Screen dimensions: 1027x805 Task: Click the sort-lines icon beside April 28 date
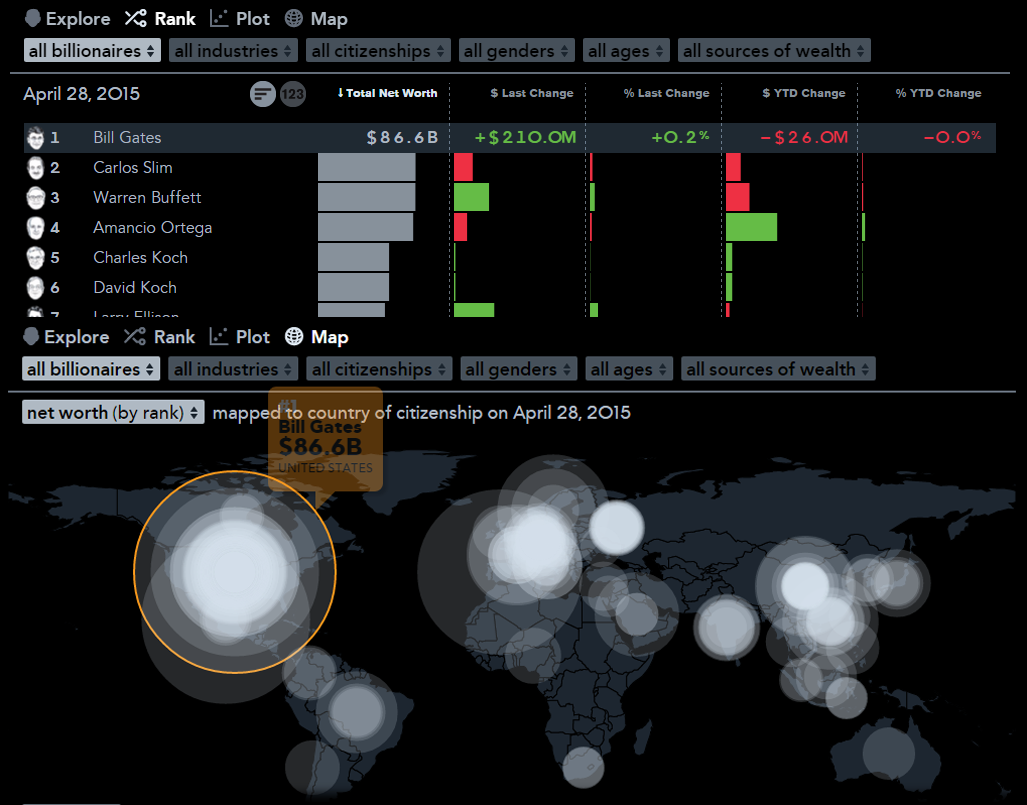[x=262, y=94]
